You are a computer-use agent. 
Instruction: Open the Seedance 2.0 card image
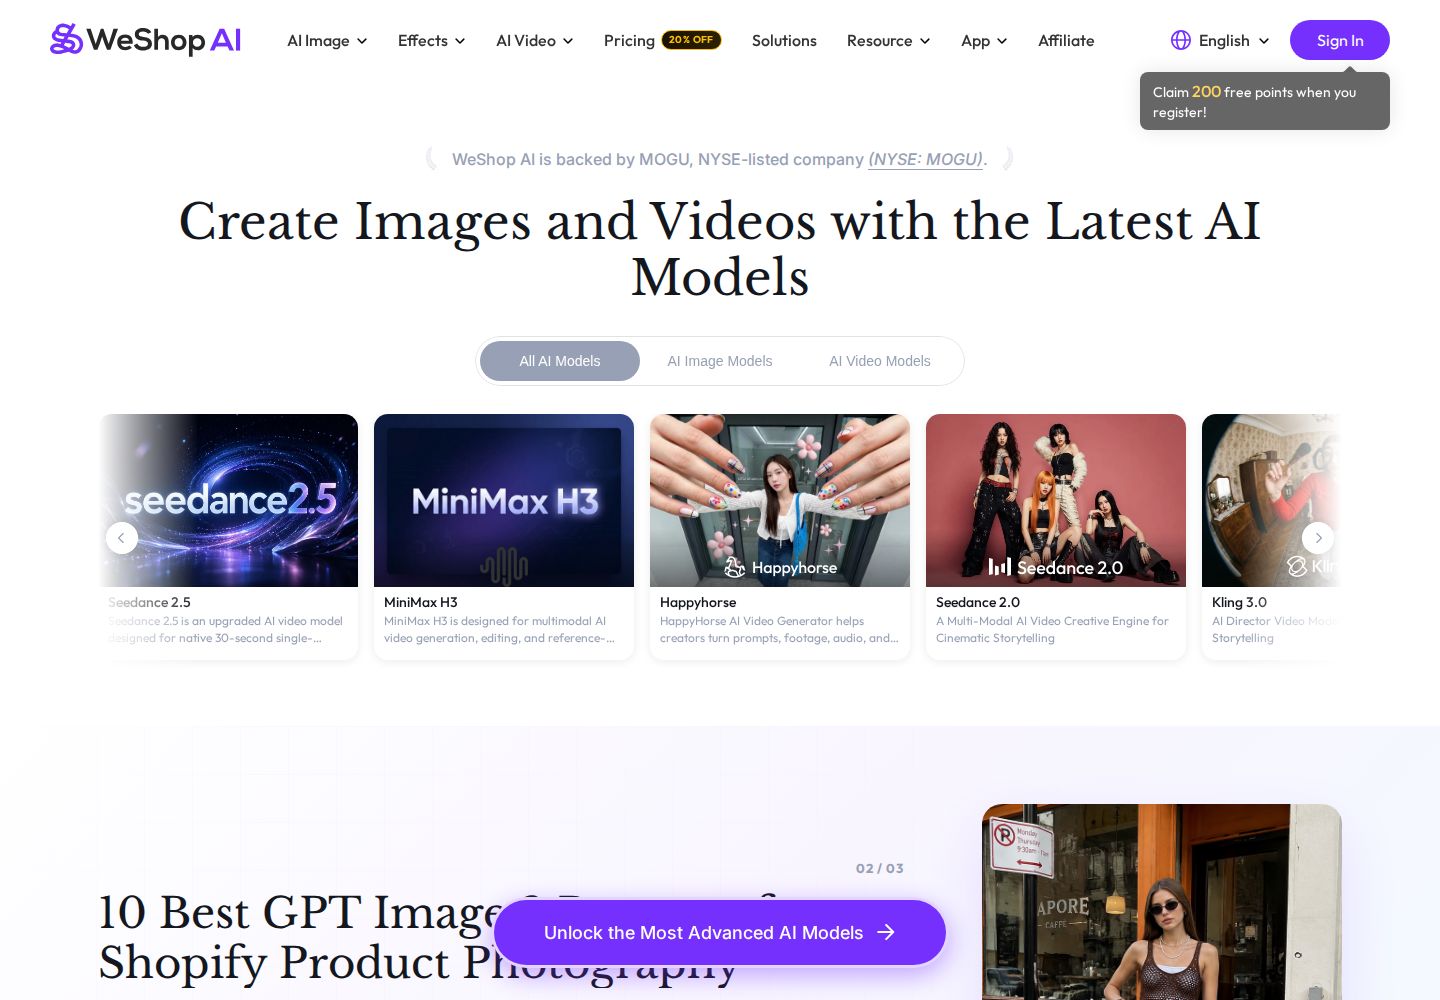point(1056,500)
